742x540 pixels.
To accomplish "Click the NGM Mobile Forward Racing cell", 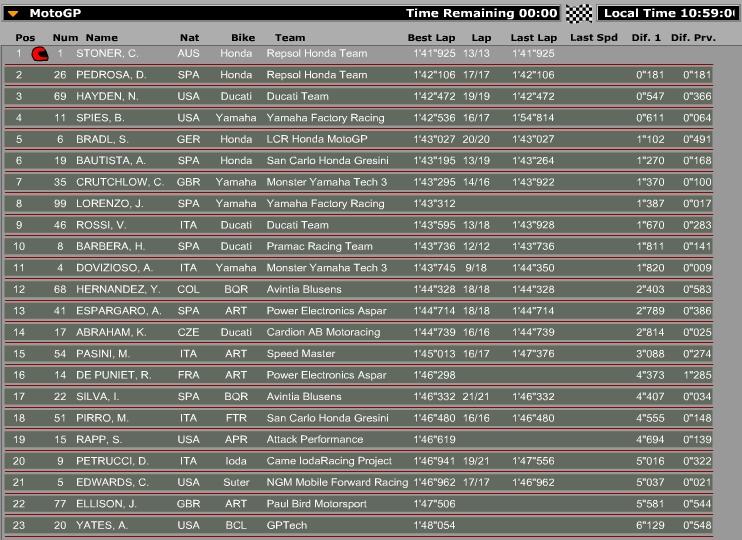I will (337, 482).
